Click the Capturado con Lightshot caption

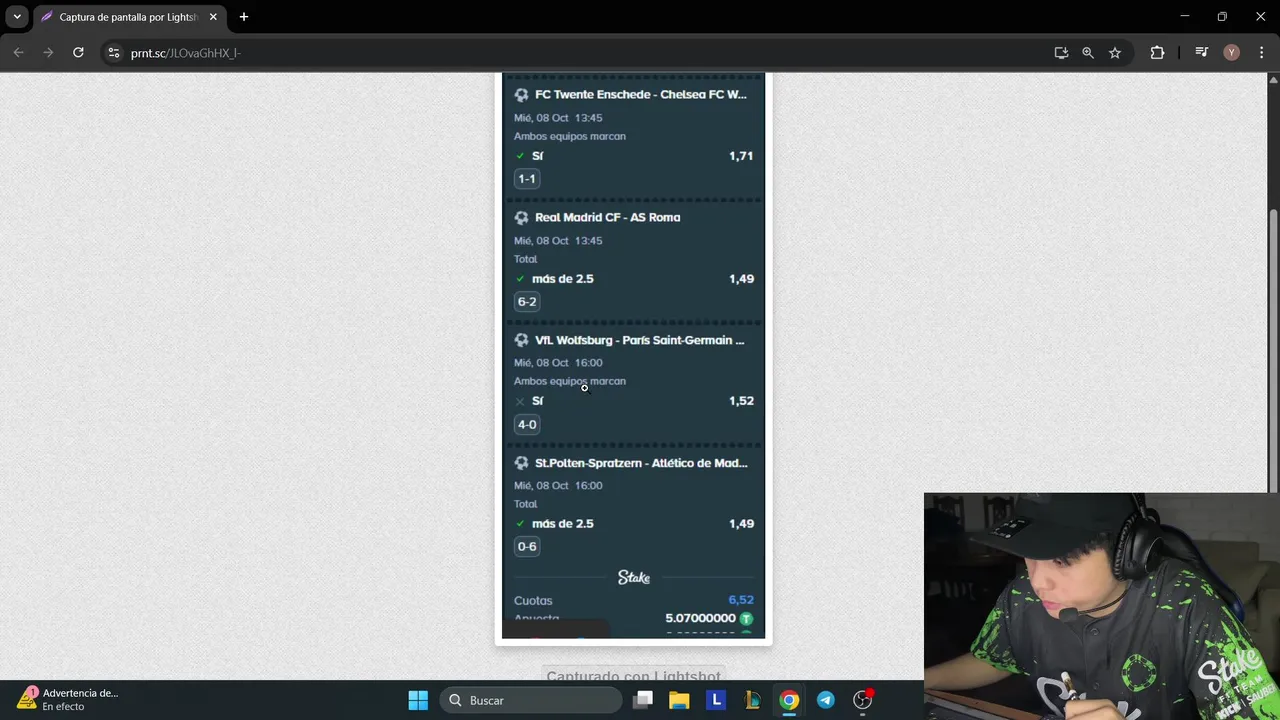tap(634, 677)
